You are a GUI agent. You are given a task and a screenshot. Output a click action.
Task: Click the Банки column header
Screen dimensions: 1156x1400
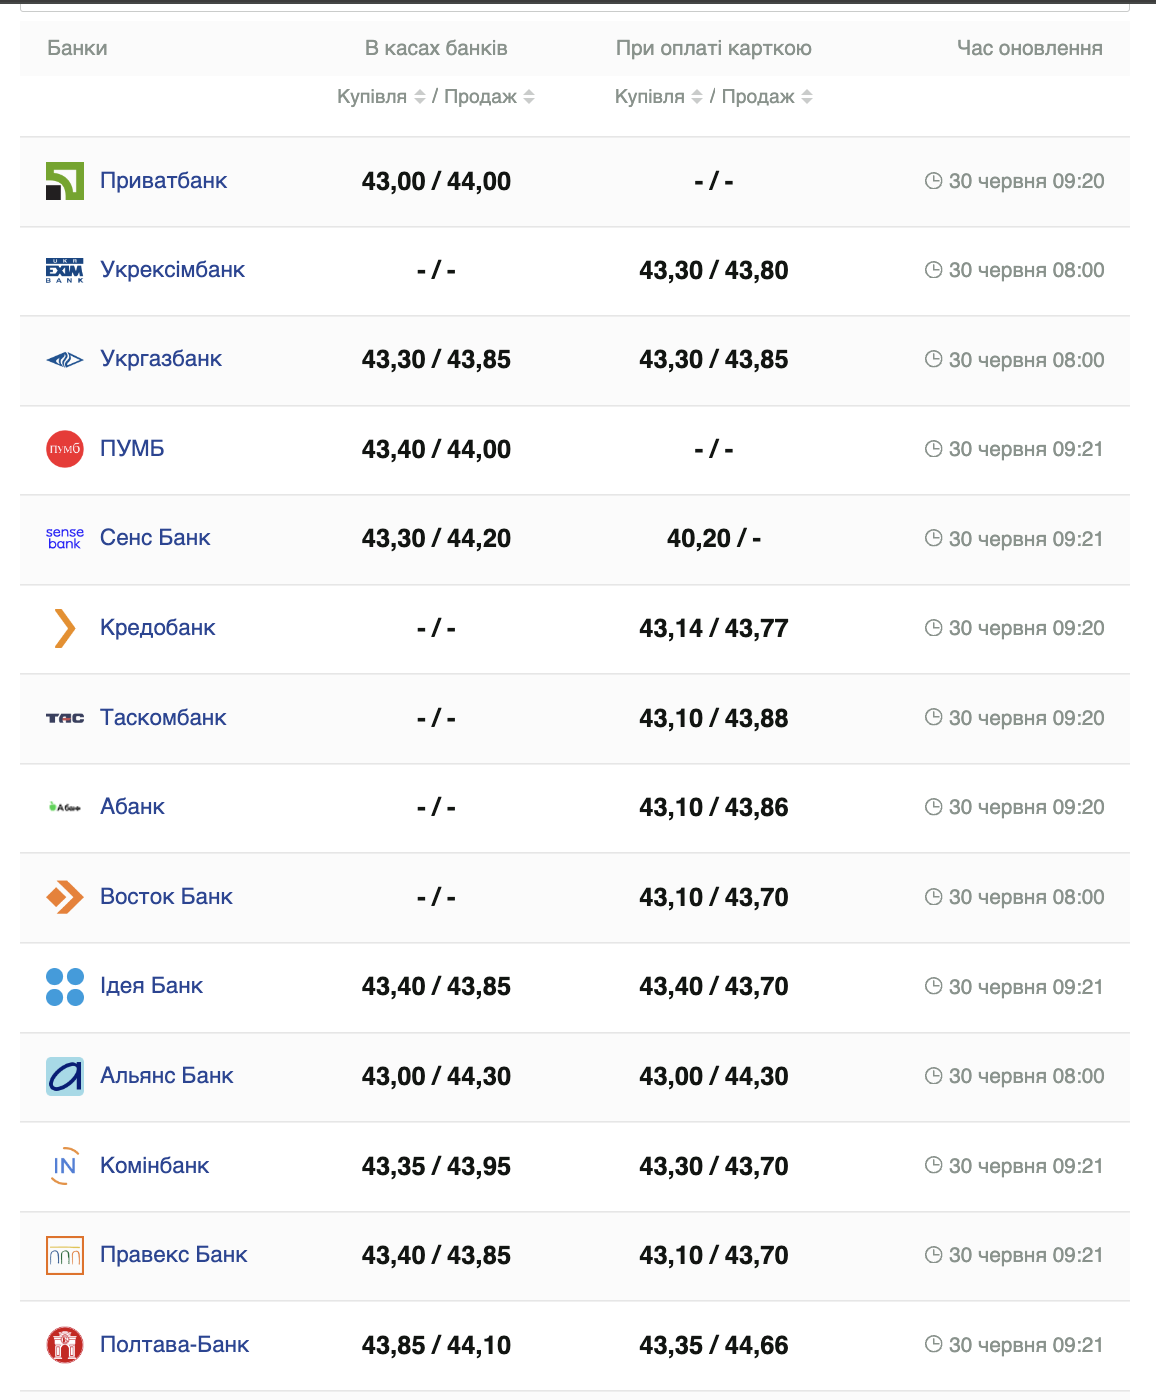tap(77, 48)
